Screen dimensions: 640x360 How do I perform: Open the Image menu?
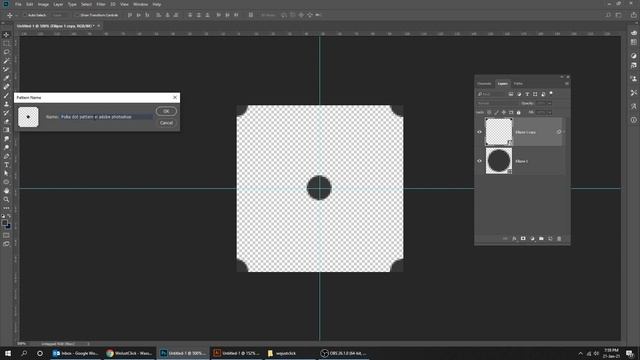(43, 4)
